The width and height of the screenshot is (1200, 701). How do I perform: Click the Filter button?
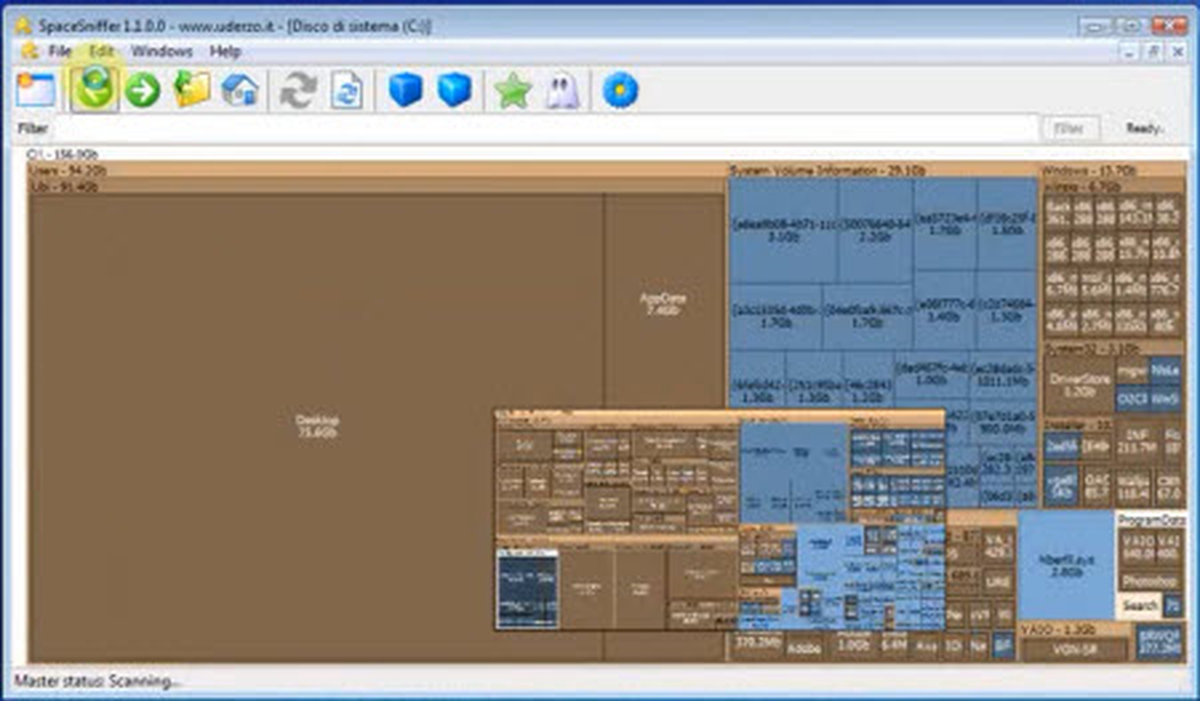[x=1070, y=129]
